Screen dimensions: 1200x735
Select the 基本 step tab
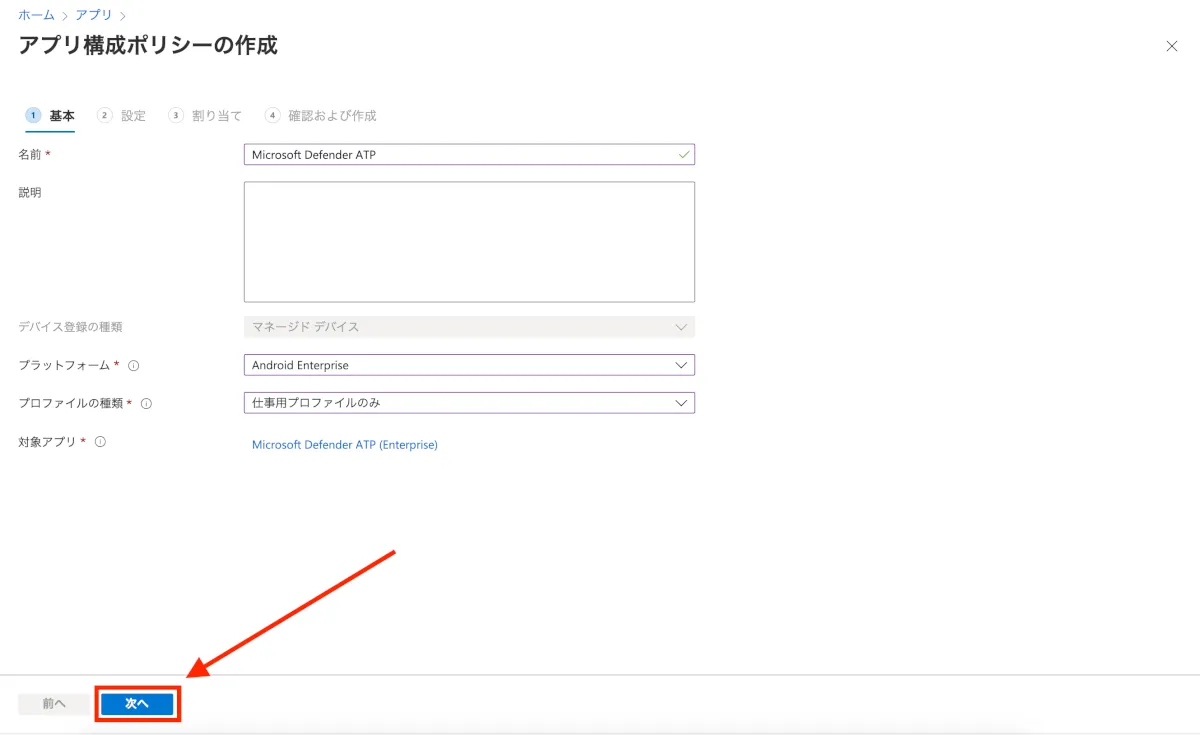point(50,116)
